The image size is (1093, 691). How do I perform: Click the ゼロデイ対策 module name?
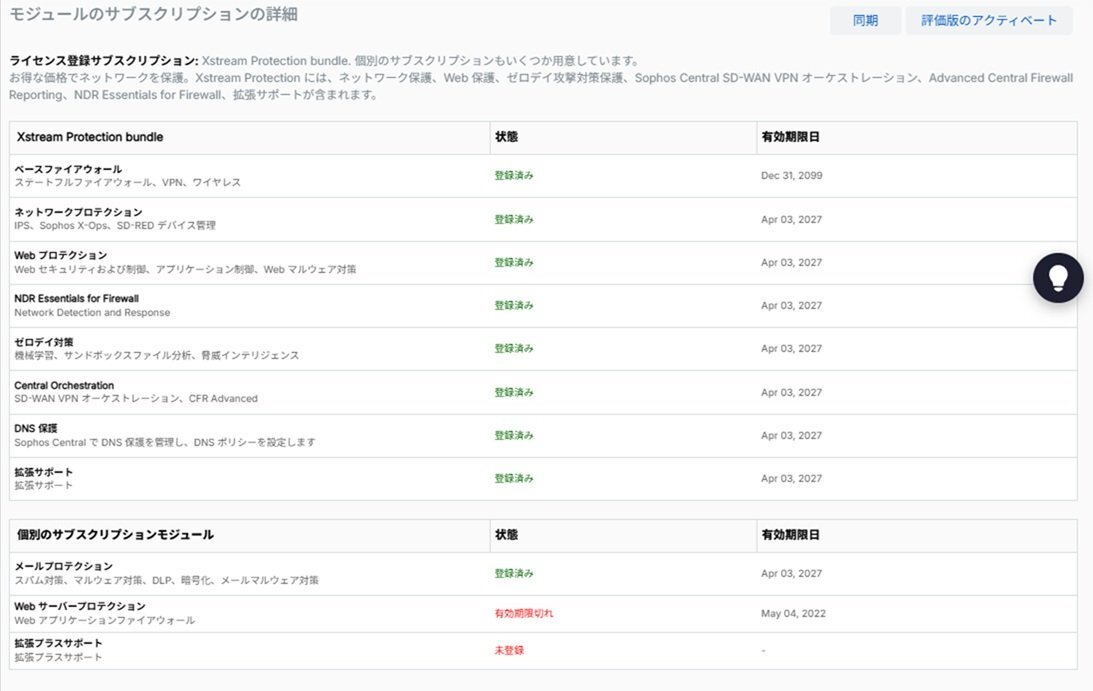pyautogui.click(x=44, y=342)
